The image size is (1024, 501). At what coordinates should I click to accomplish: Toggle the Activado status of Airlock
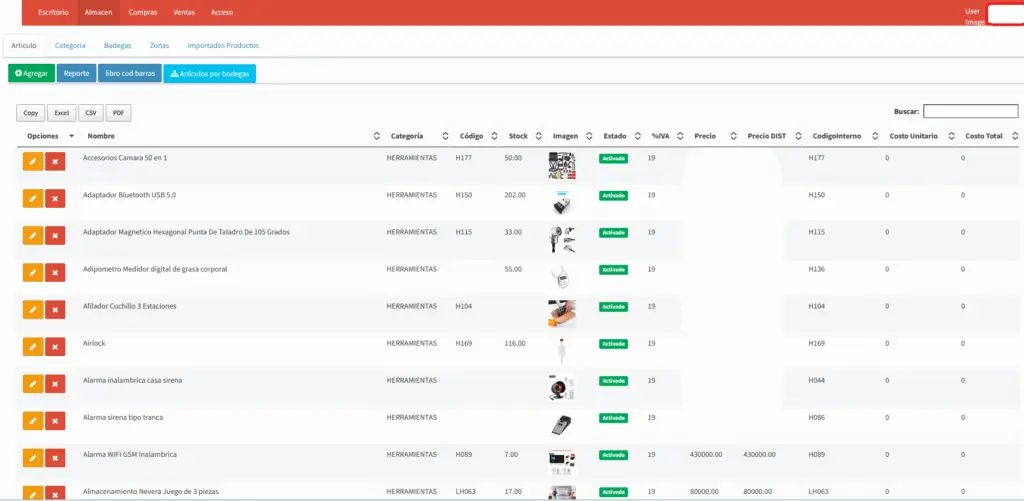pos(613,344)
